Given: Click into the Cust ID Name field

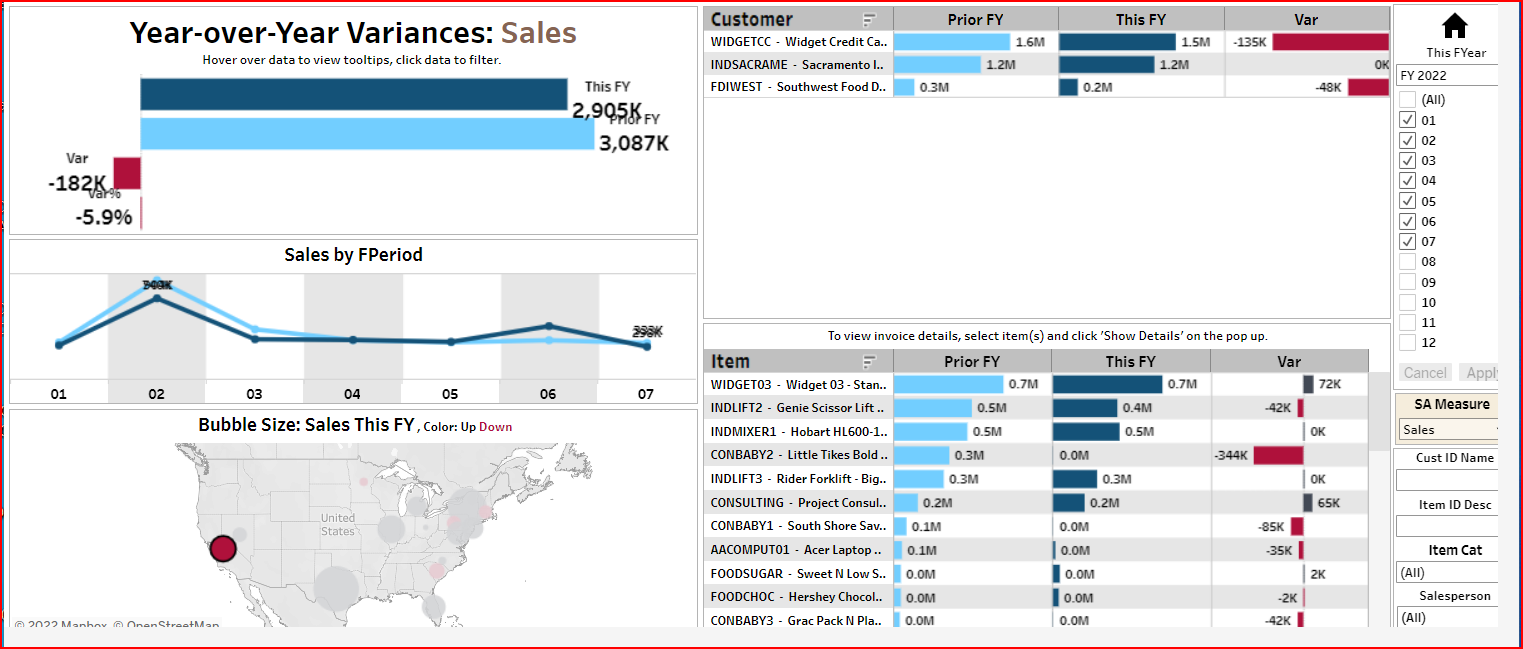Looking at the screenshot, I should click(x=1447, y=480).
